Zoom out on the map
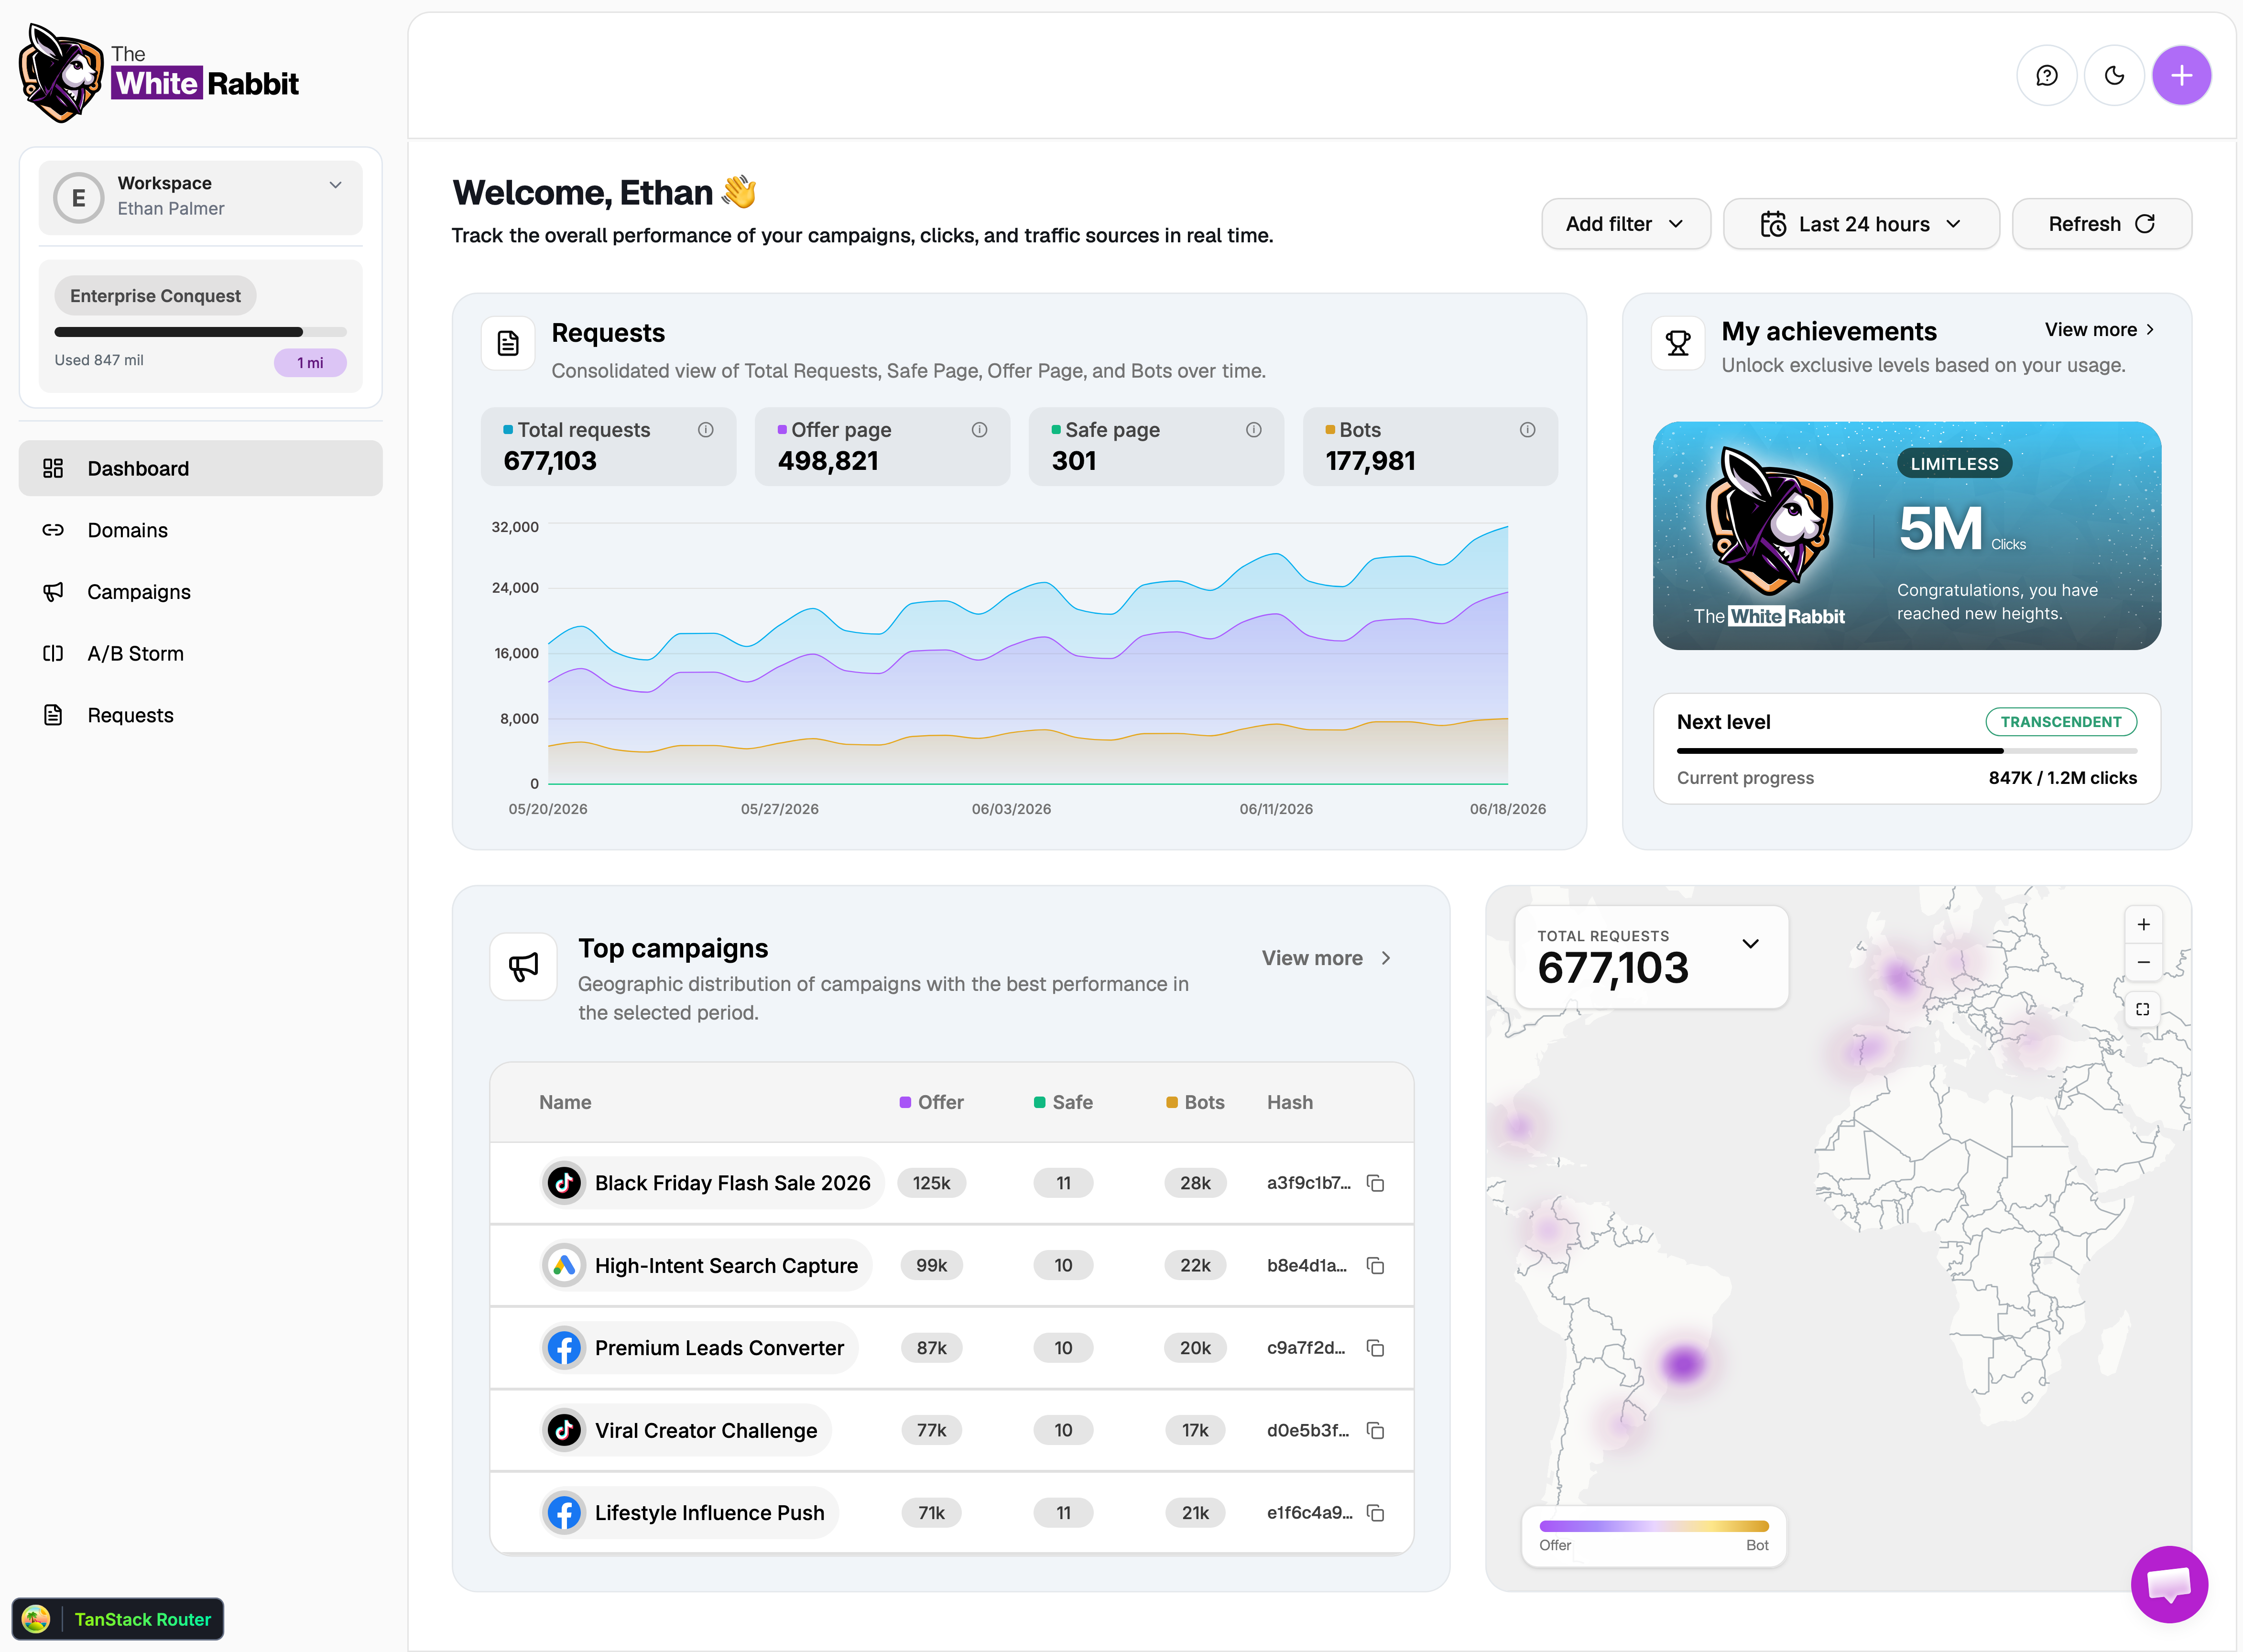 (x=2143, y=962)
